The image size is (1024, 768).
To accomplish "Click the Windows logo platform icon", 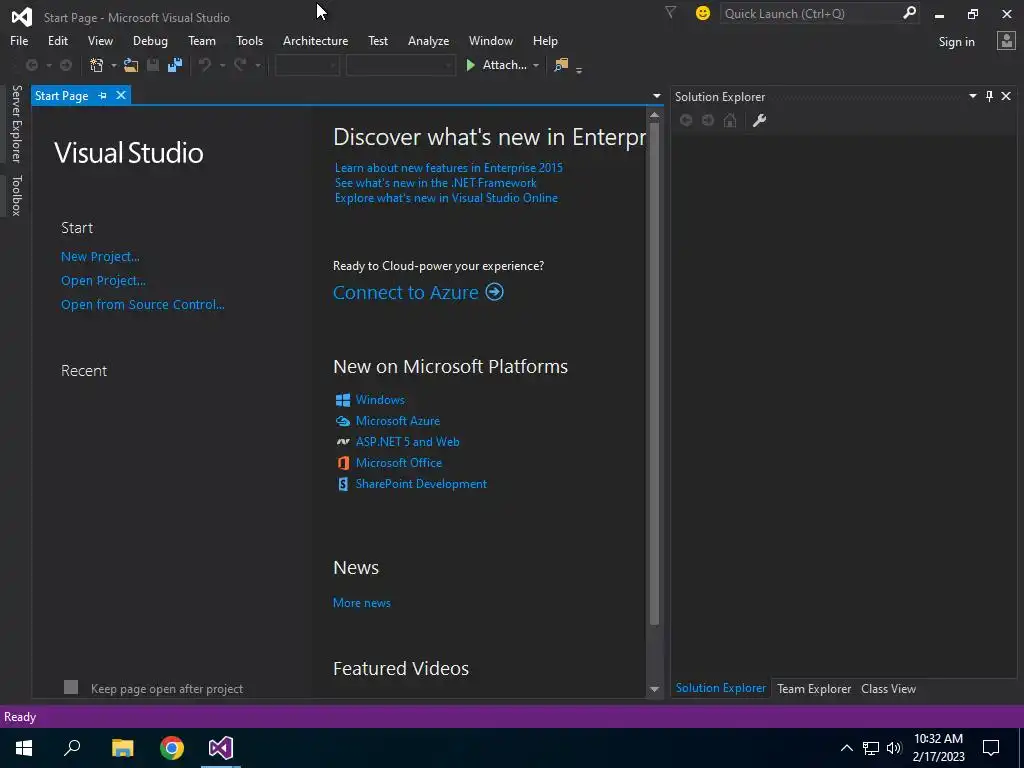I will coord(343,400).
